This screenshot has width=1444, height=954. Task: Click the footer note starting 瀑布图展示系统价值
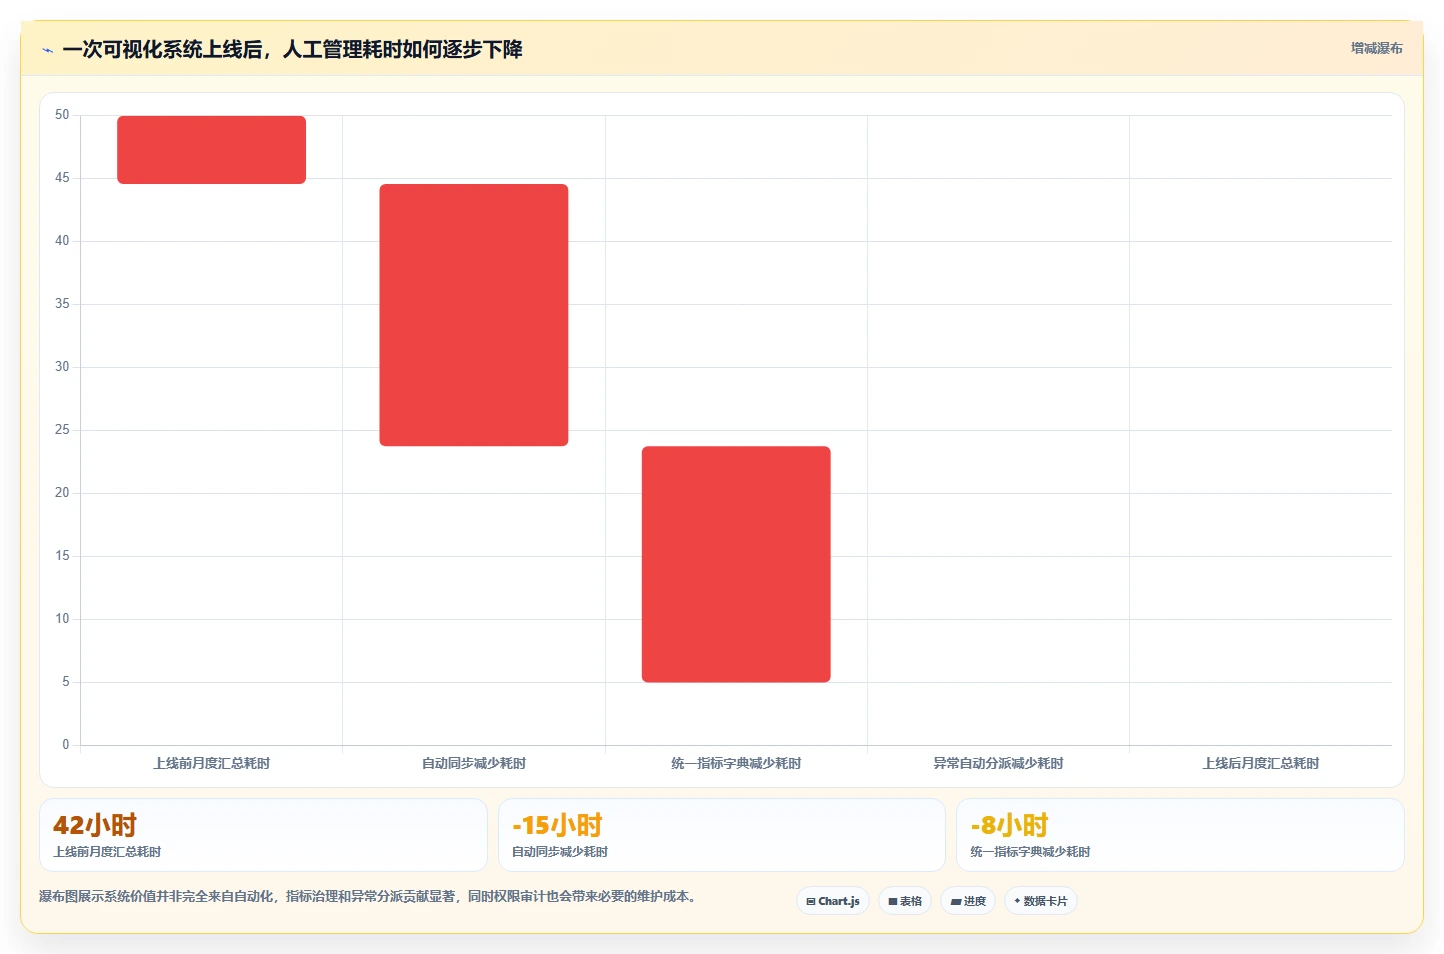(368, 896)
